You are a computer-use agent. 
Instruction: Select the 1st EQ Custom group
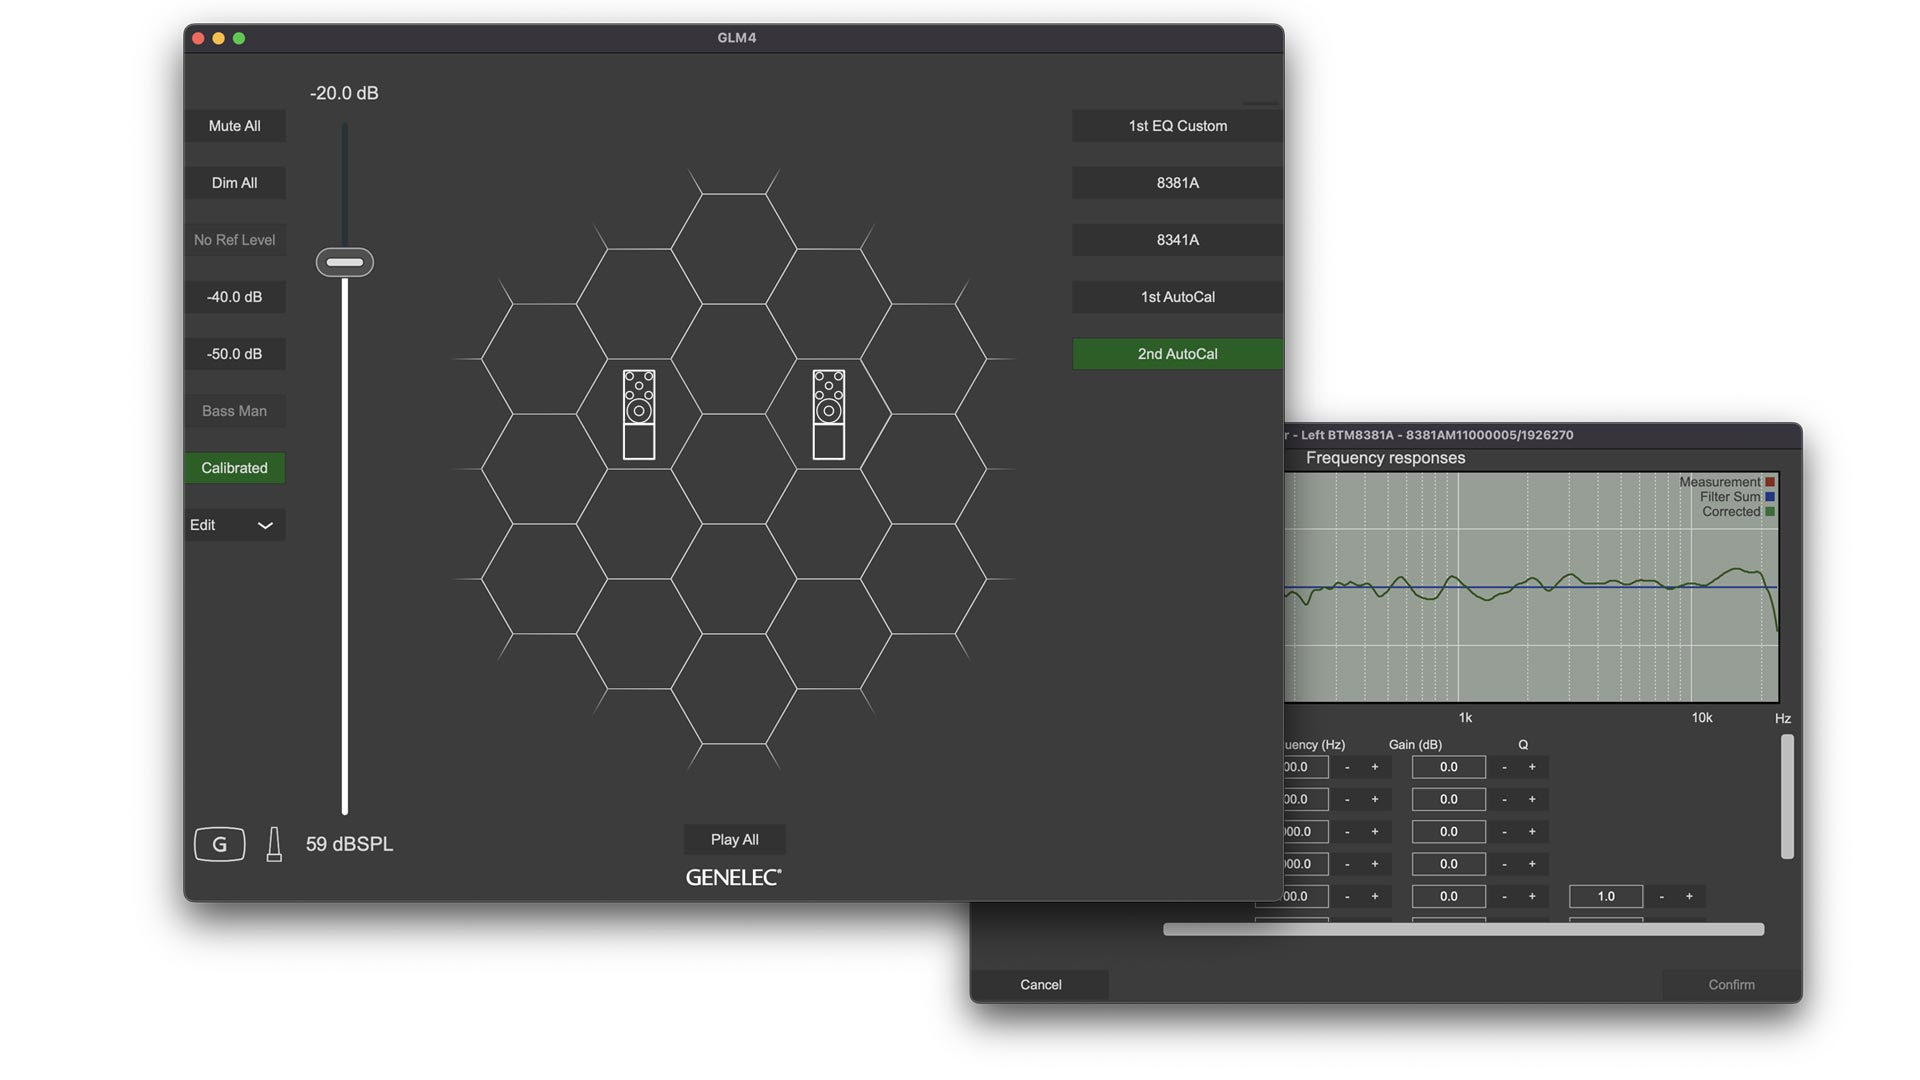tap(1177, 126)
